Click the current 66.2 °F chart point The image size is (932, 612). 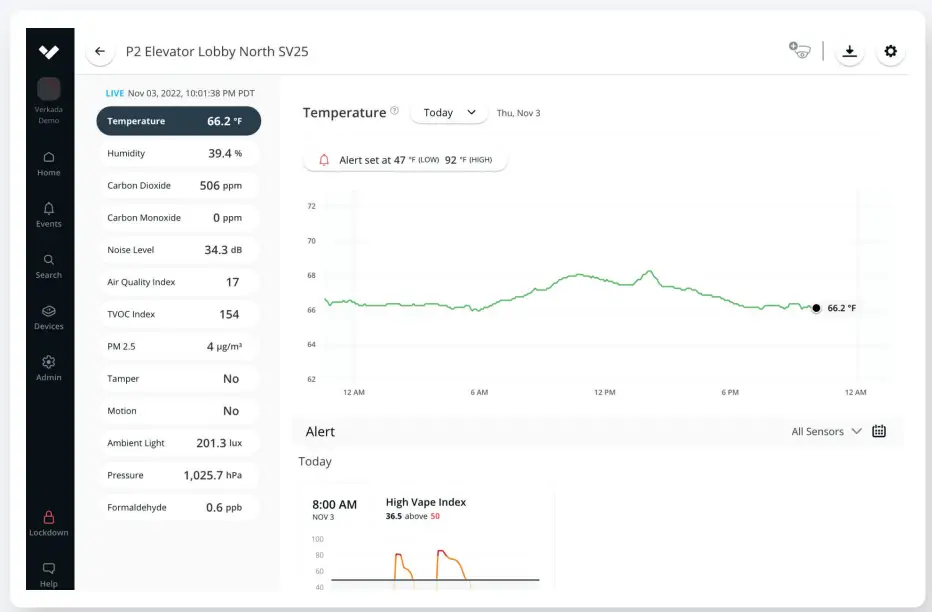816,308
